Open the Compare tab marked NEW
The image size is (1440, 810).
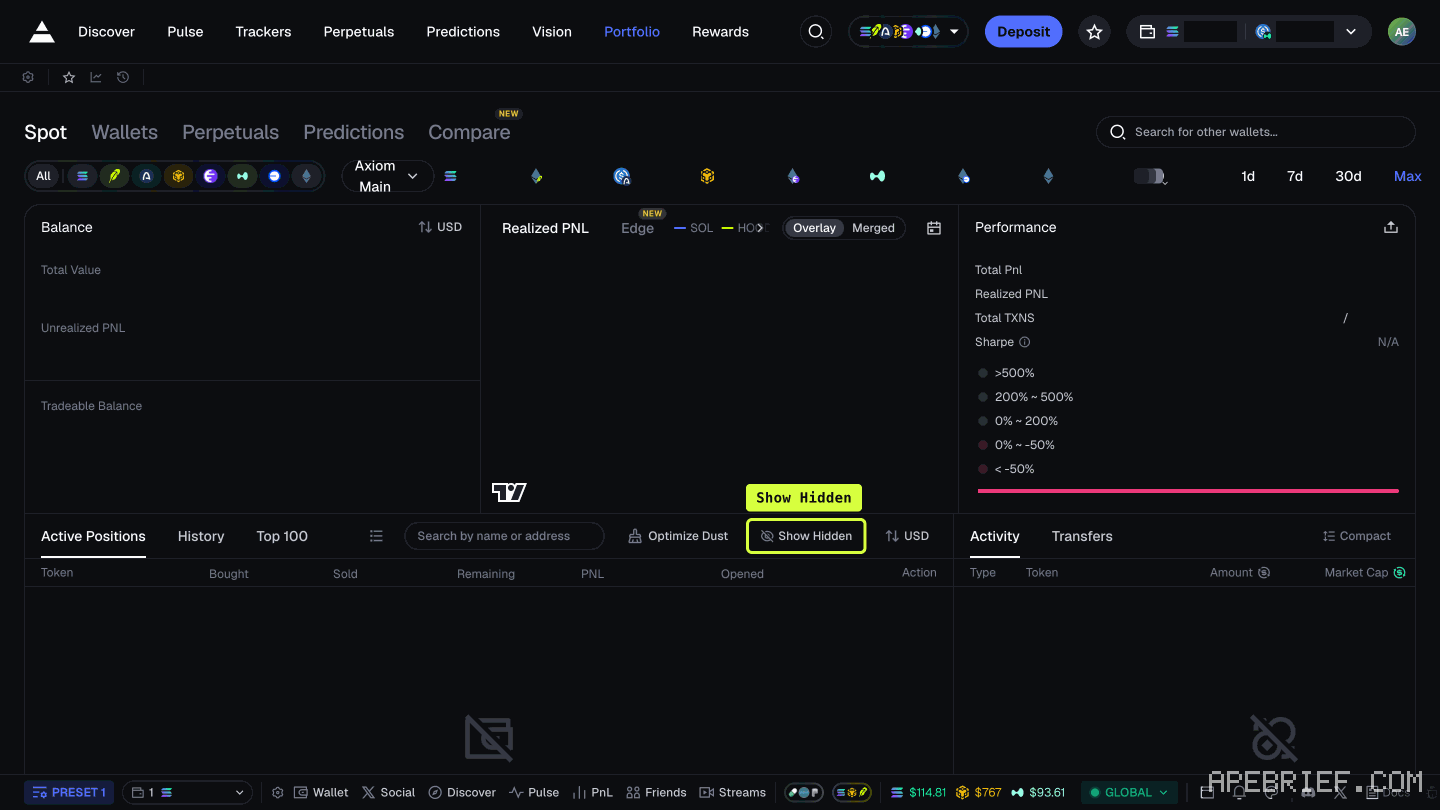point(469,132)
